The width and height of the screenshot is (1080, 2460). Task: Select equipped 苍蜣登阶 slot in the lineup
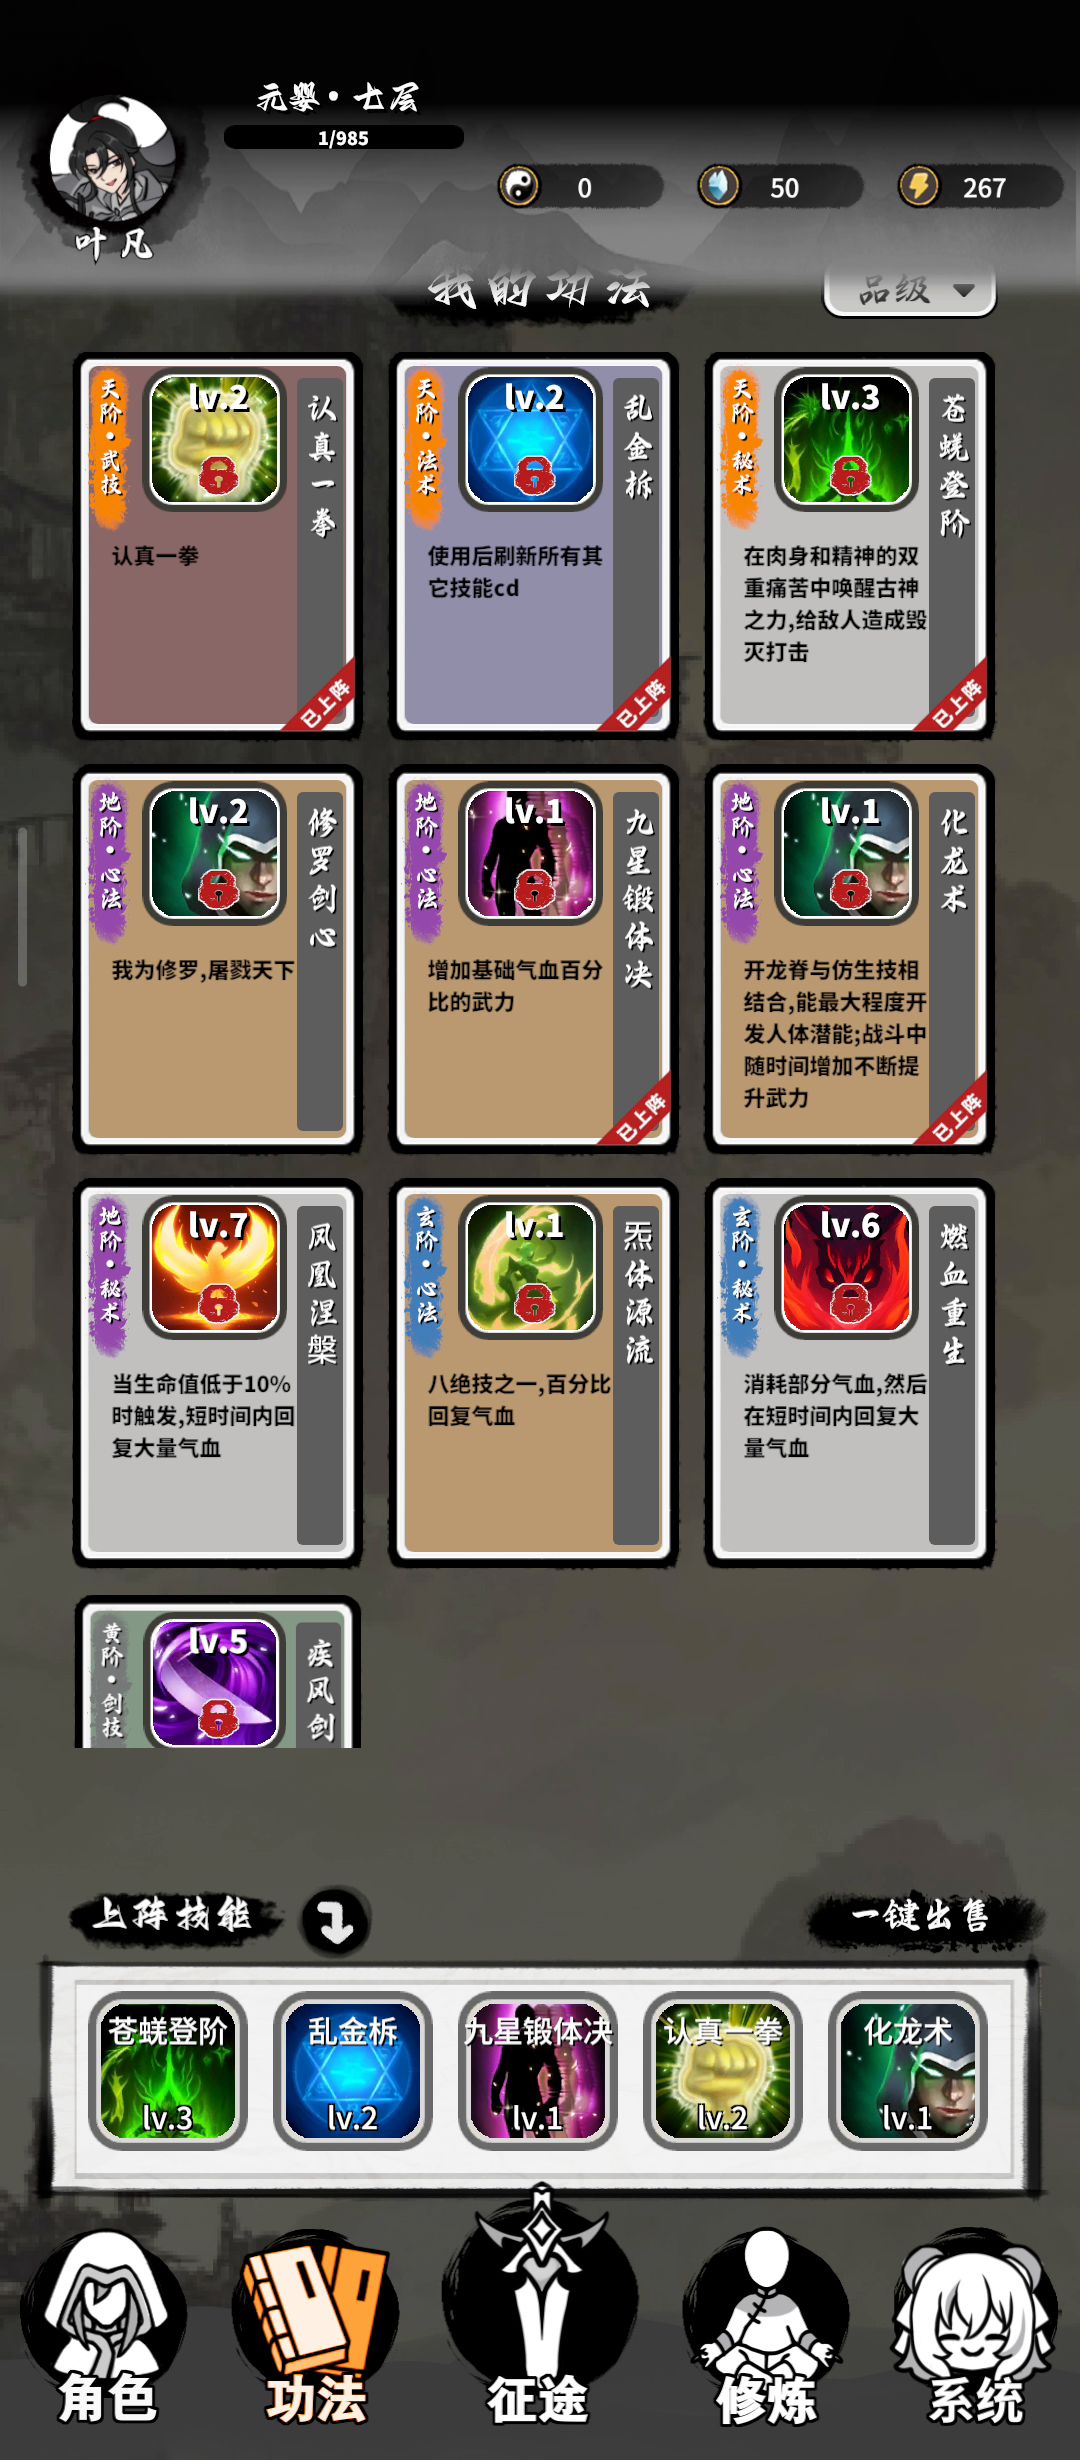(x=168, y=2070)
